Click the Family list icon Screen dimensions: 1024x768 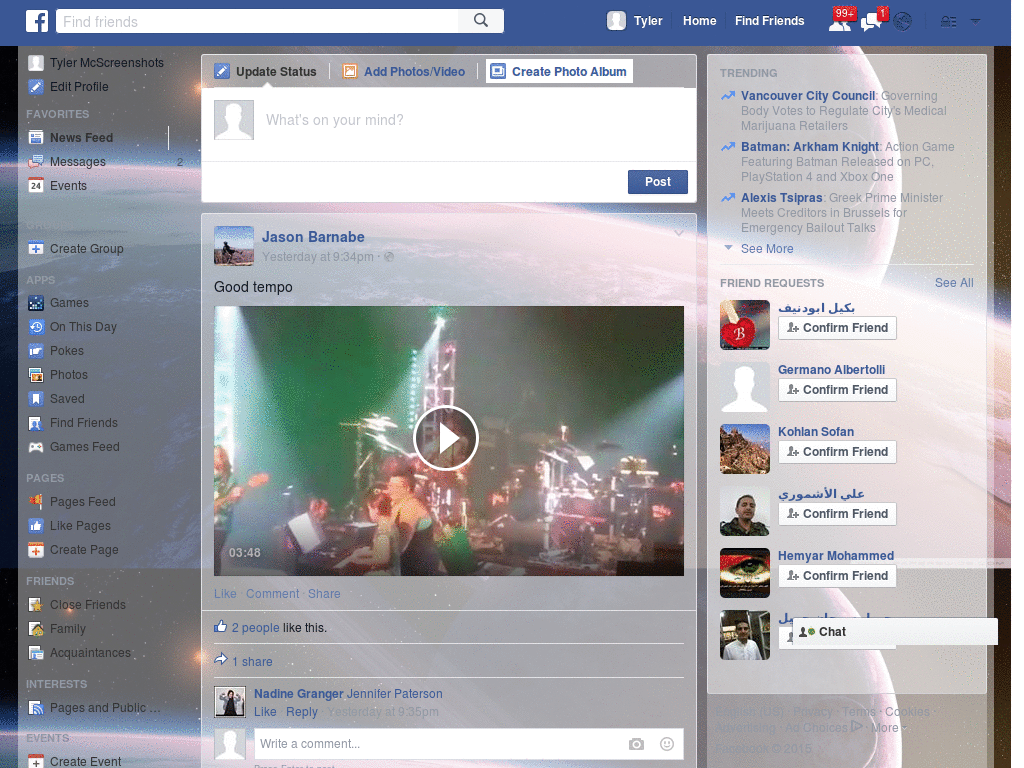(36, 629)
